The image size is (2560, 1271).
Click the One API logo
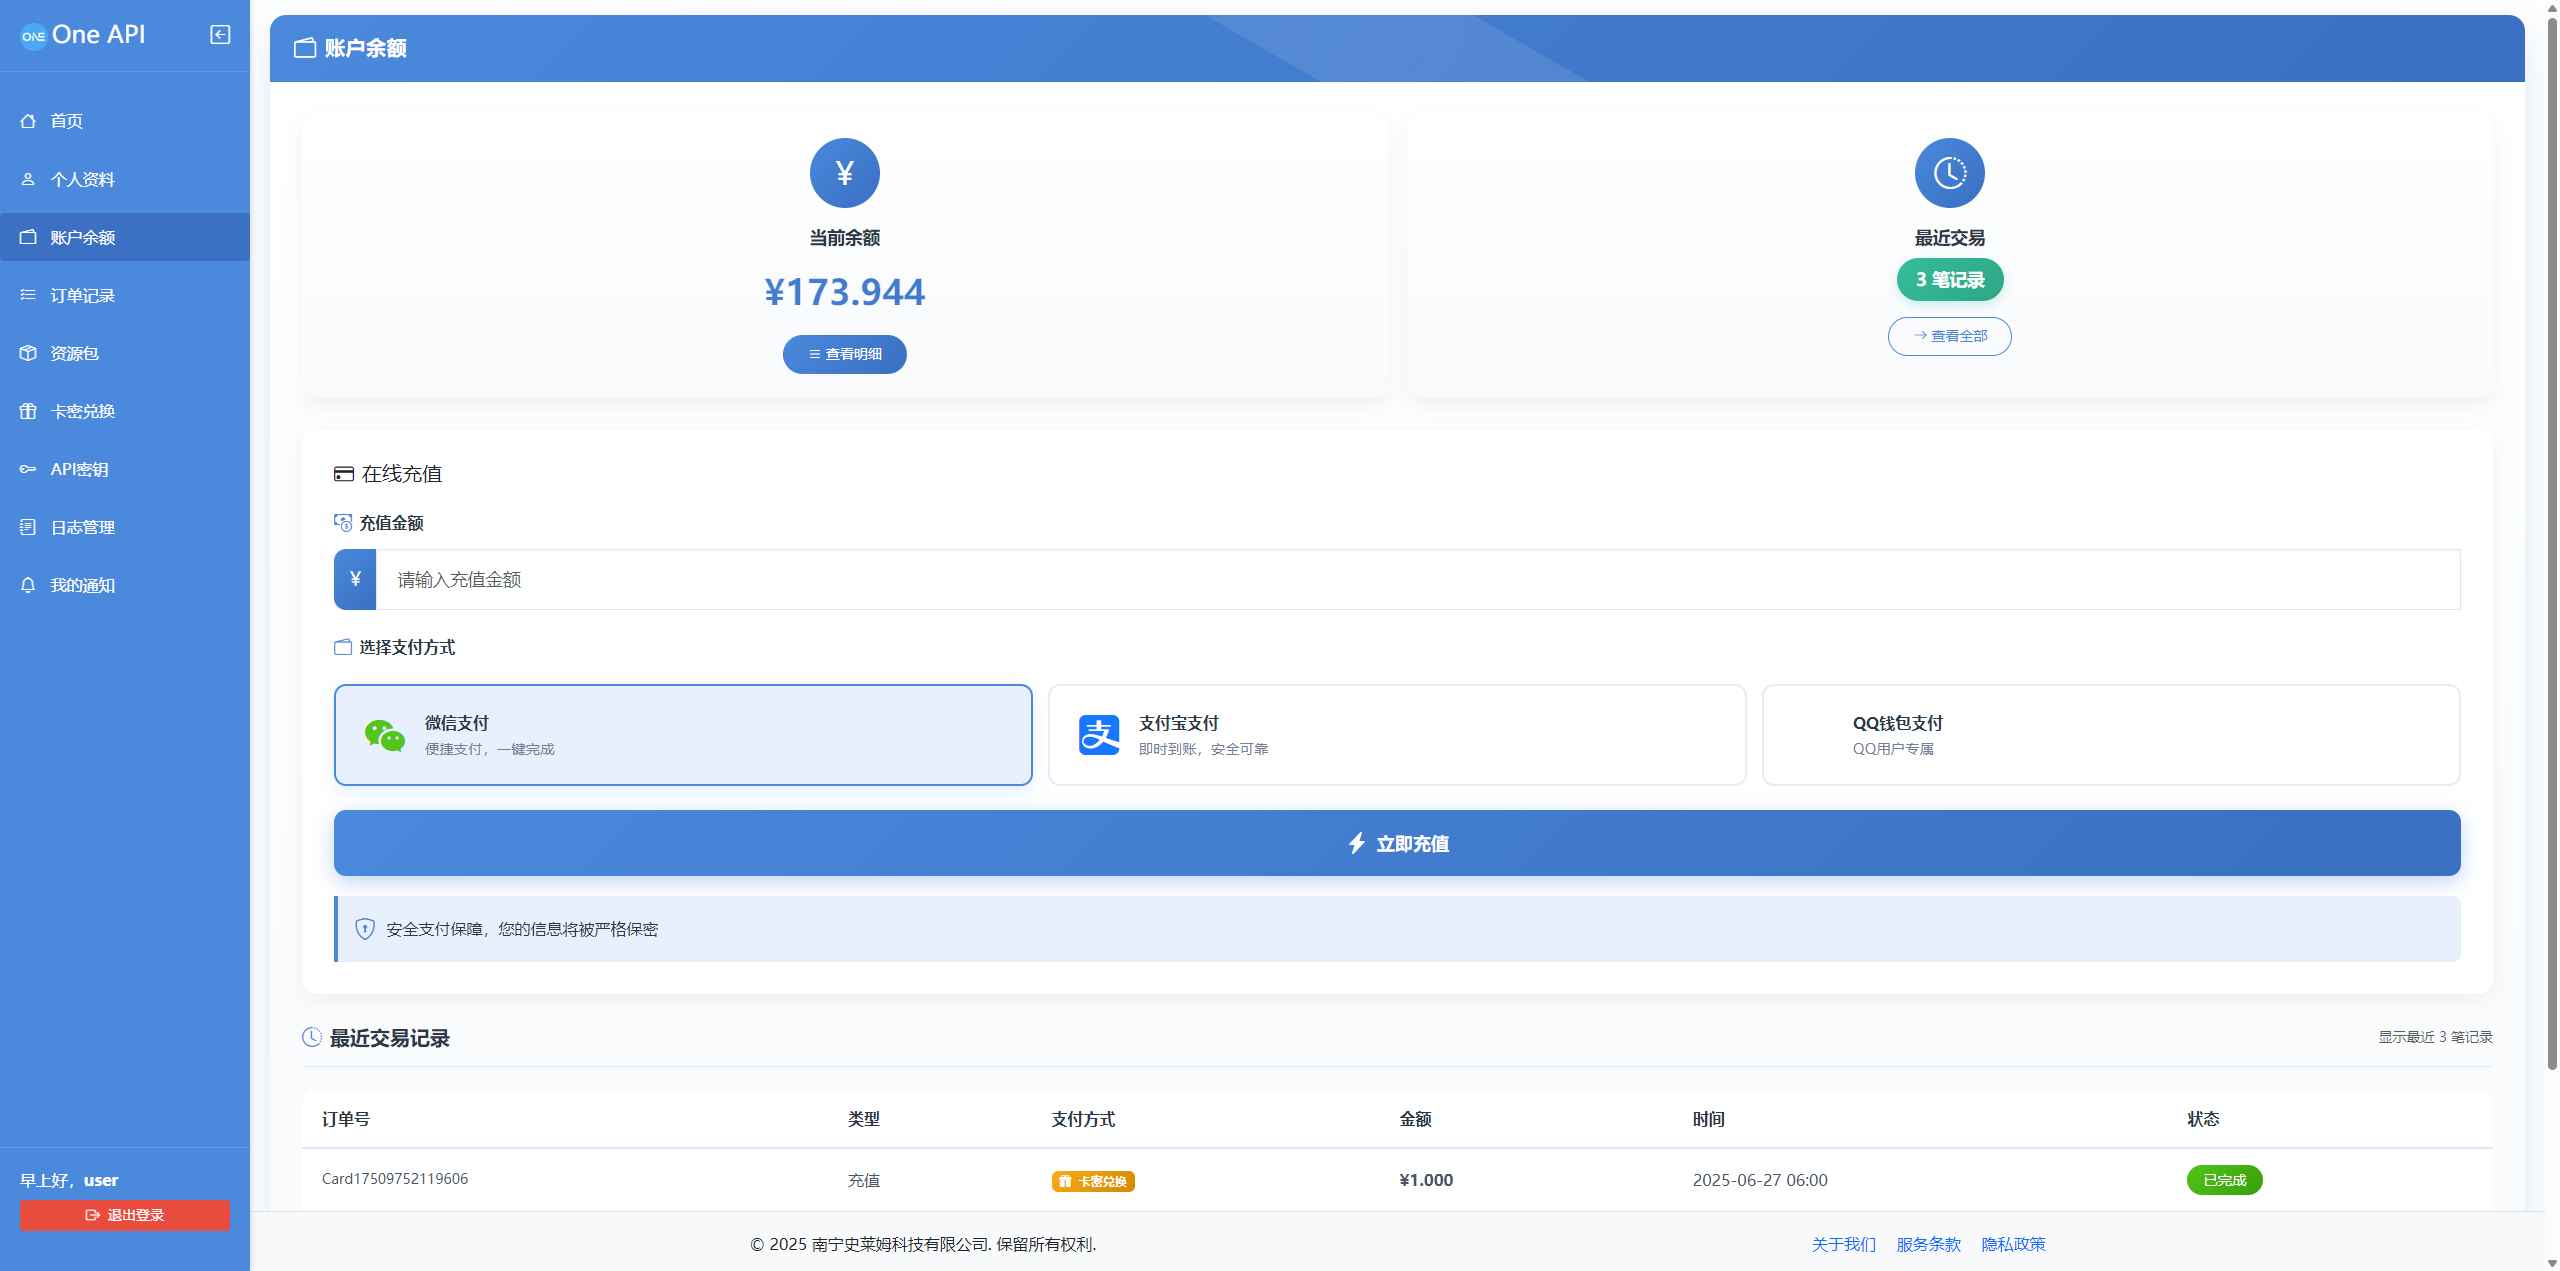[x=84, y=33]
